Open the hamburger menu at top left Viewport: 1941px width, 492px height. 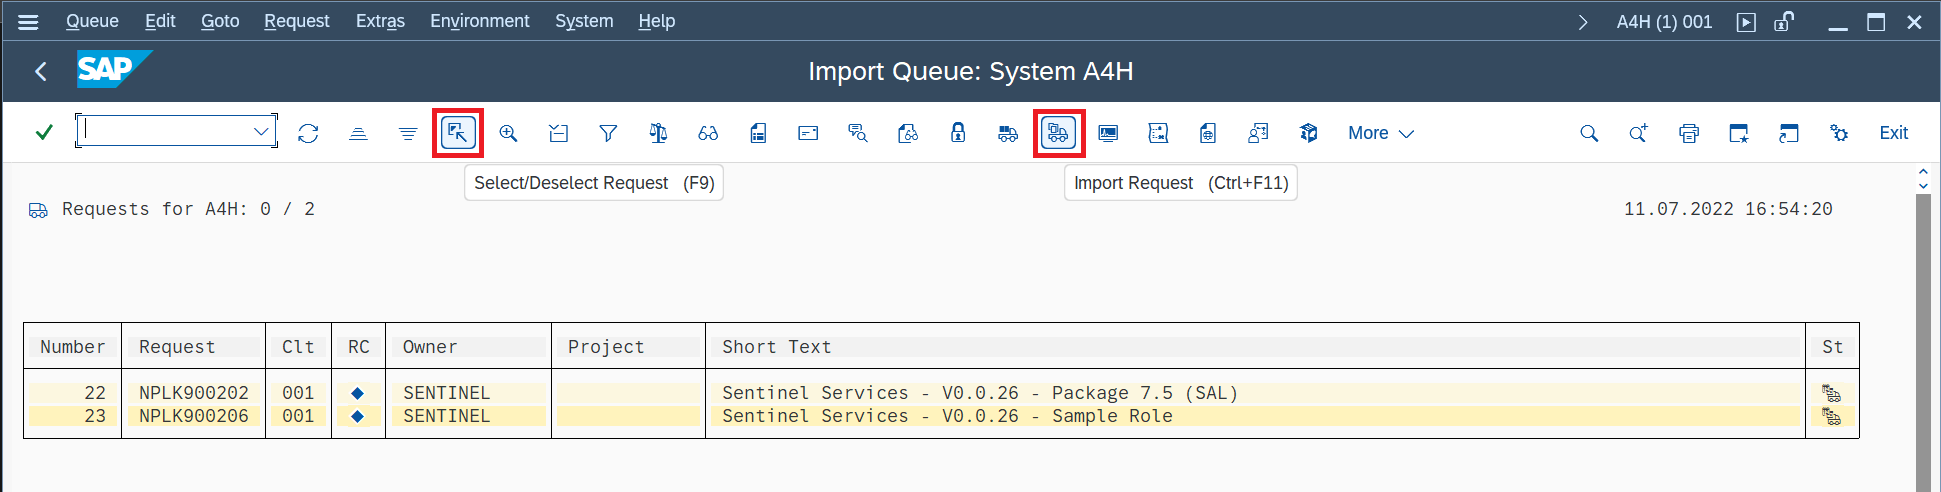tap(28, 21)
